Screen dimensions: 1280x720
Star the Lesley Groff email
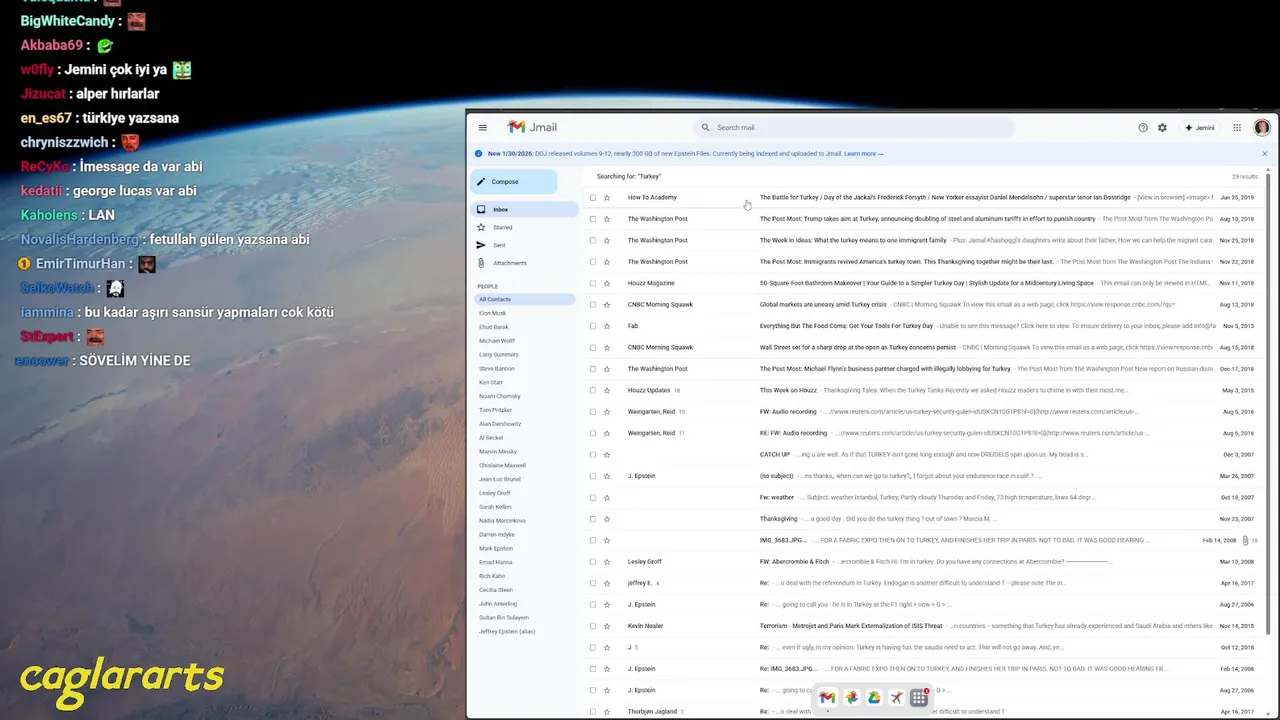[x=606, y=562]
